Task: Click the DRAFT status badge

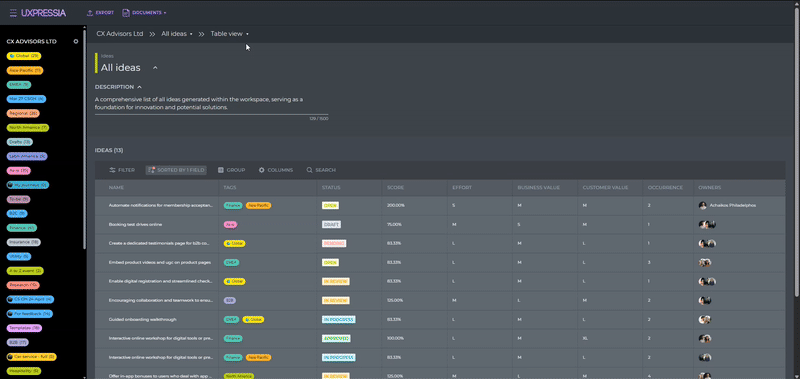Action: [x=331, y=224]
